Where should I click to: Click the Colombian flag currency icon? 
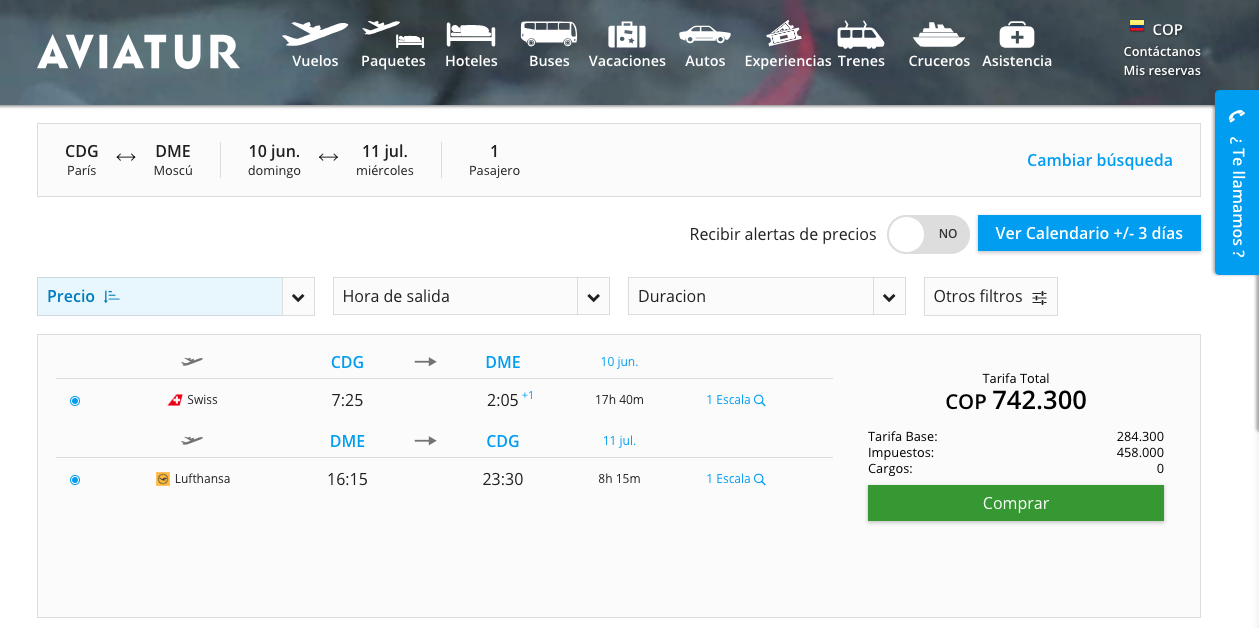[1137, 28]
